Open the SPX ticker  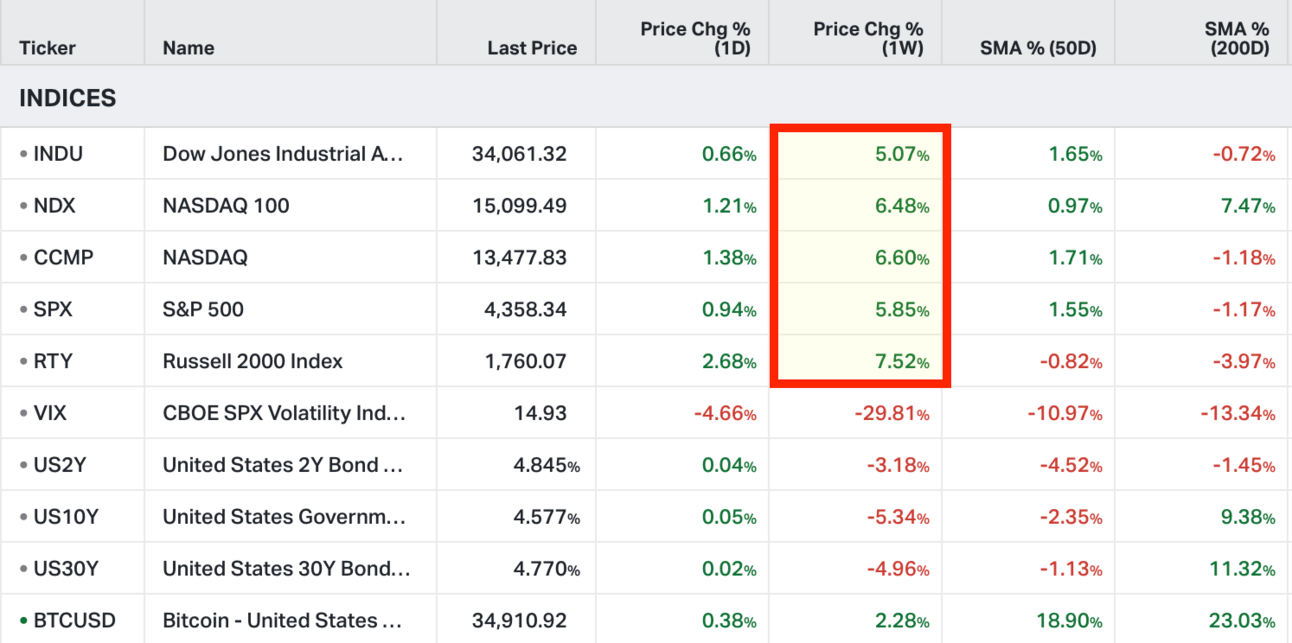pos(53,310)
